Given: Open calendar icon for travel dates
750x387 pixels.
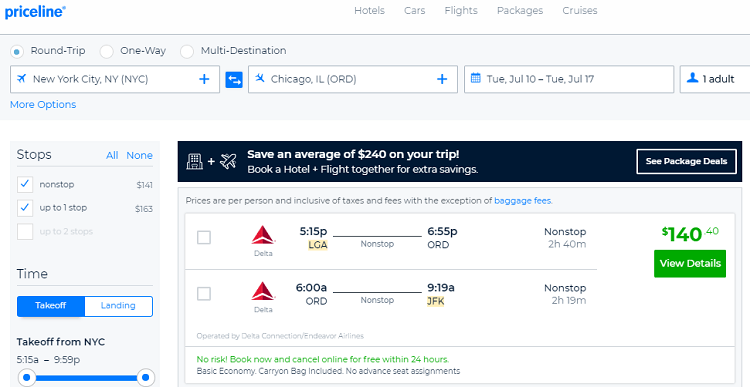Looking at the screenshot, I should pyautogui.click(x=475, y=78).
